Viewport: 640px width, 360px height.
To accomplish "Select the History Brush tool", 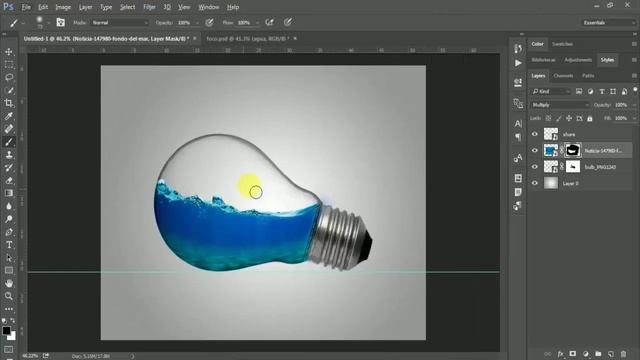I will [9, 168].
